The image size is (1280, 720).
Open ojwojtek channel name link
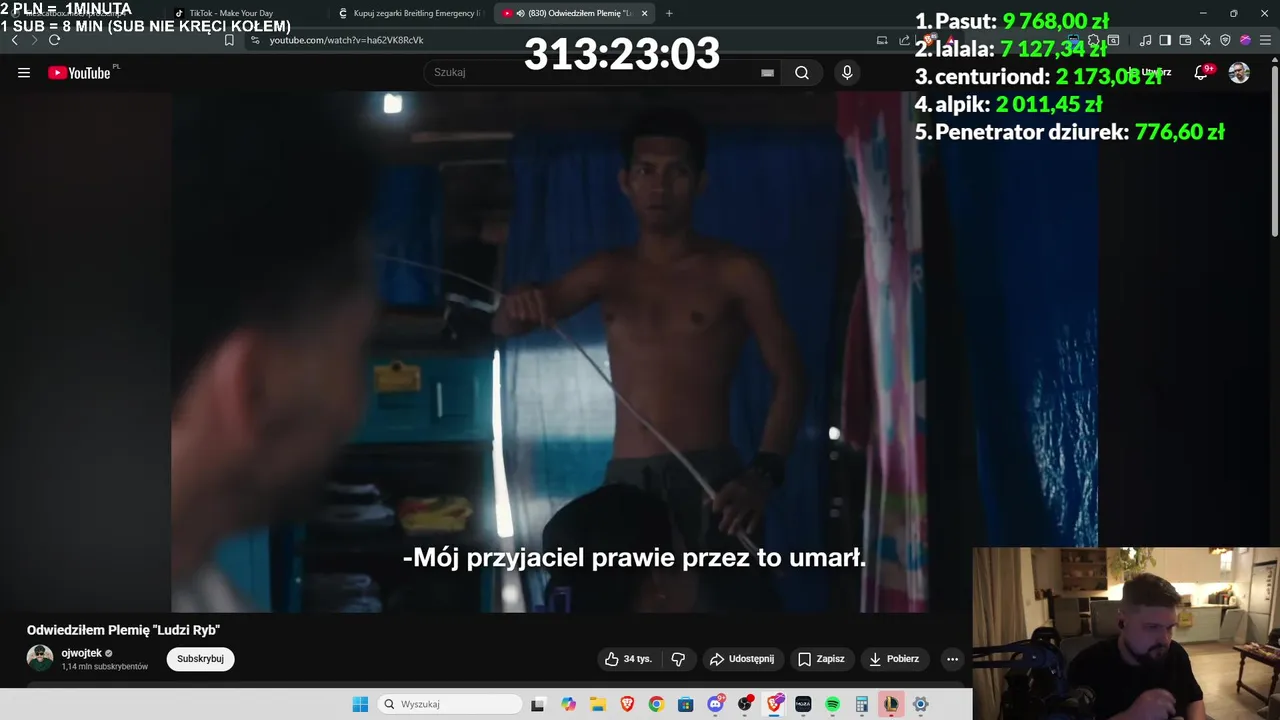click(81, 653)
